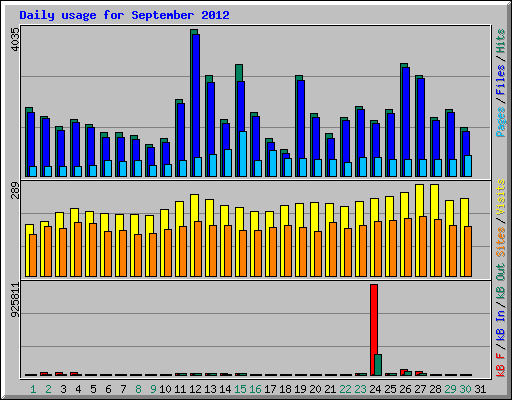The width and height of the screenshot is (512, 400).
Task: Click day 7 on the x-axis
Action: (x=123, y=389)
